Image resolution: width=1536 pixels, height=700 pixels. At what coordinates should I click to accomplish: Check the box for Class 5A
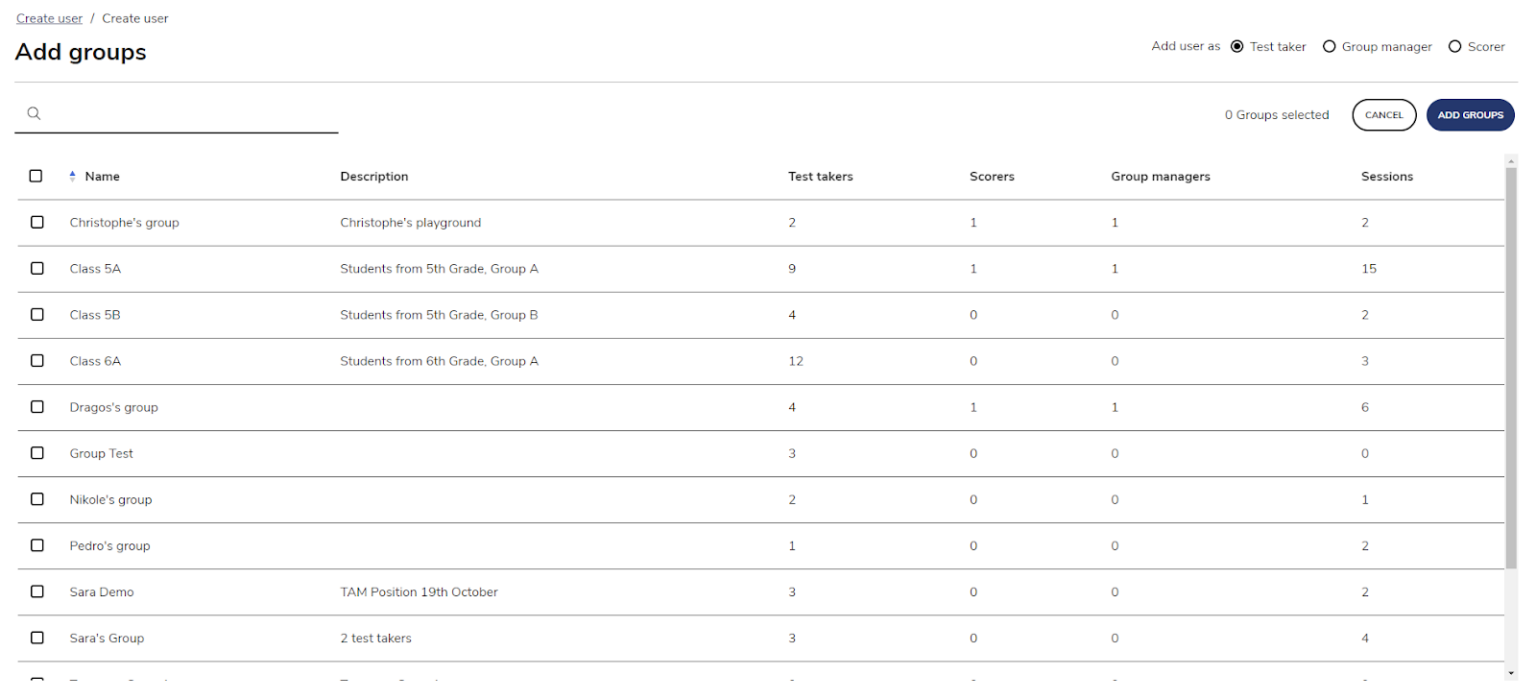37,269
